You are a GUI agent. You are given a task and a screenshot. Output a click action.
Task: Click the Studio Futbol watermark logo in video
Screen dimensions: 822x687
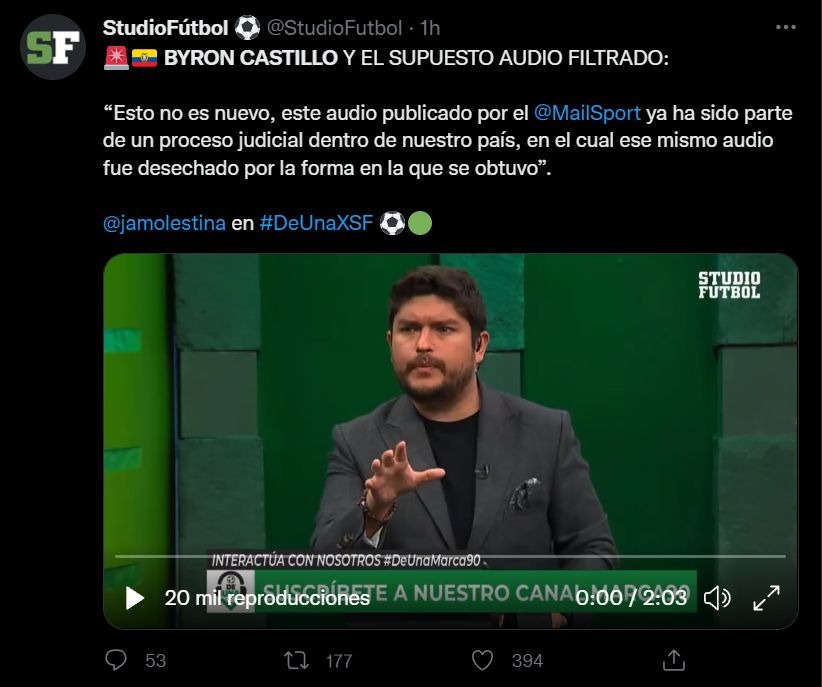coord(729,285)
